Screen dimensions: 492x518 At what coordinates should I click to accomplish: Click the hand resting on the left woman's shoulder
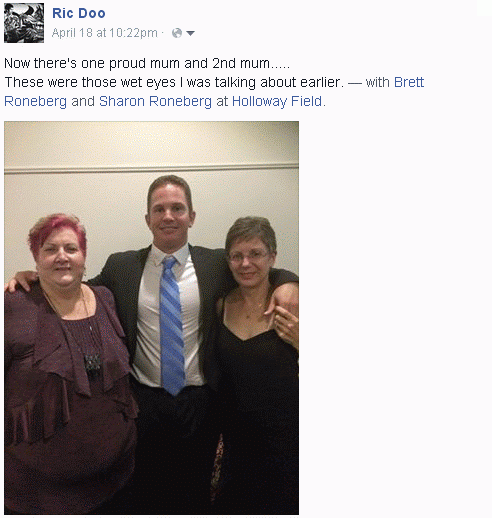(x=20, y=281)
